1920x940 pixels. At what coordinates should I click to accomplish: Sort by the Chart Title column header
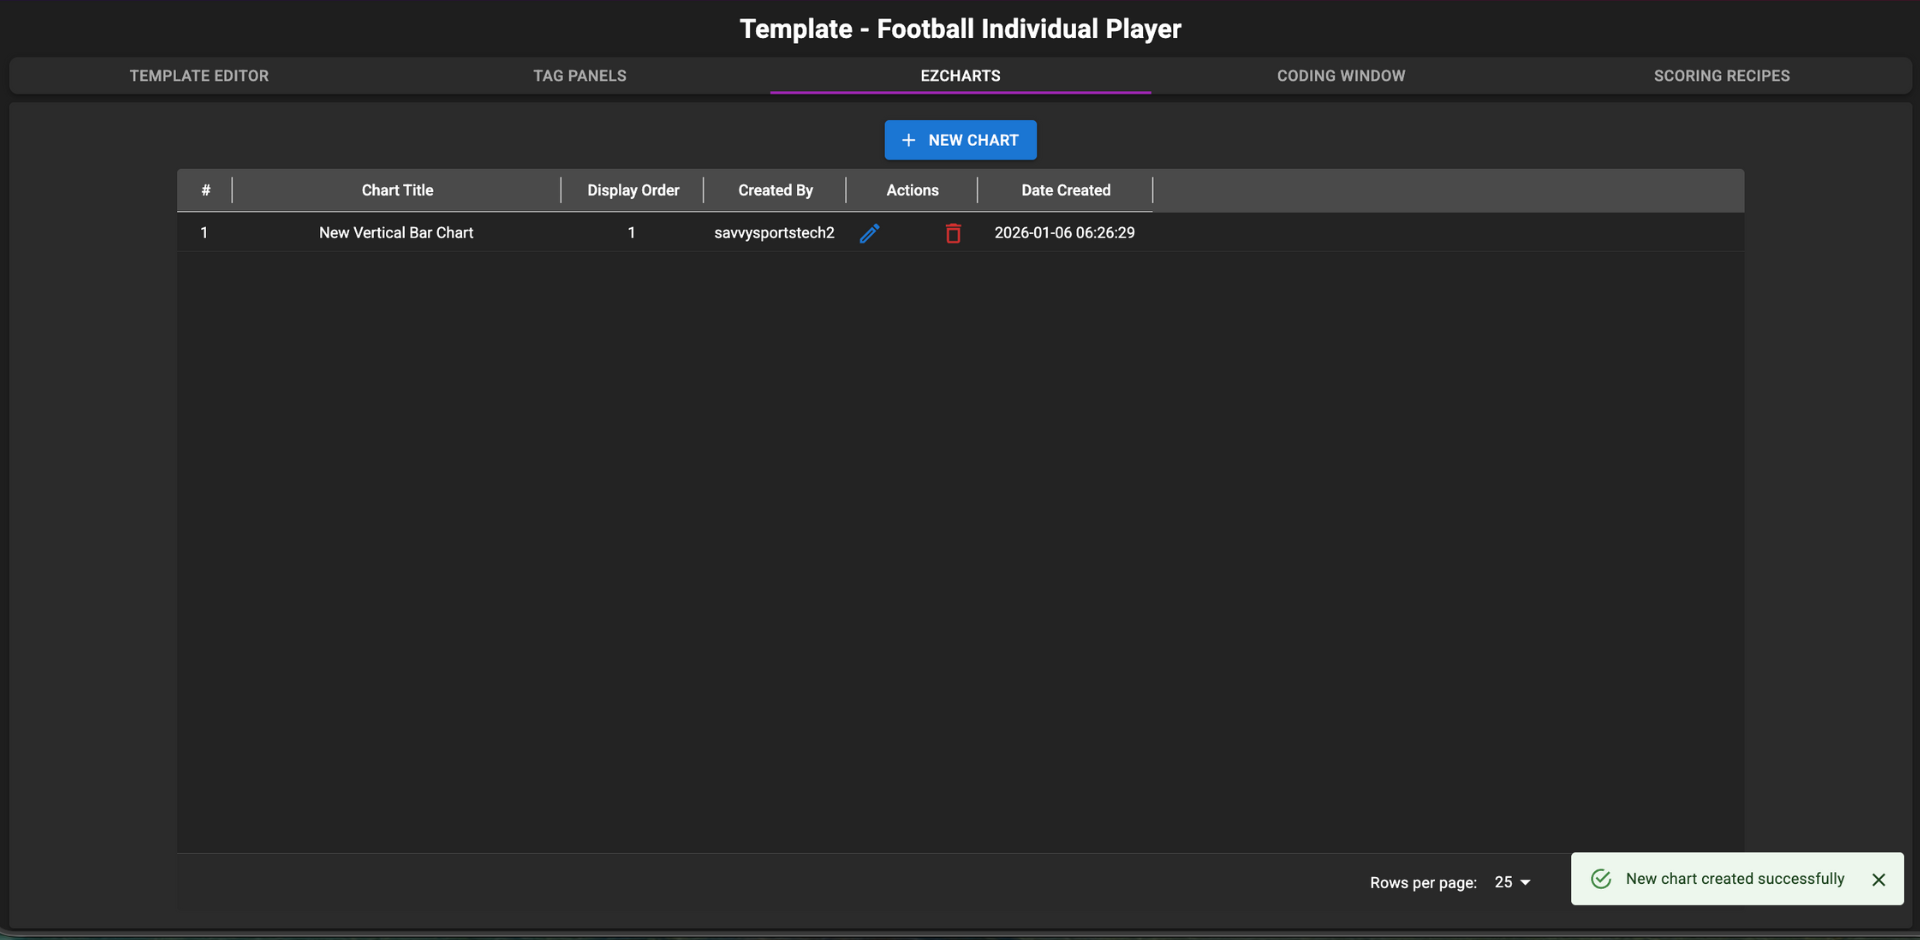pyautogui.click(x=397, y=190)
